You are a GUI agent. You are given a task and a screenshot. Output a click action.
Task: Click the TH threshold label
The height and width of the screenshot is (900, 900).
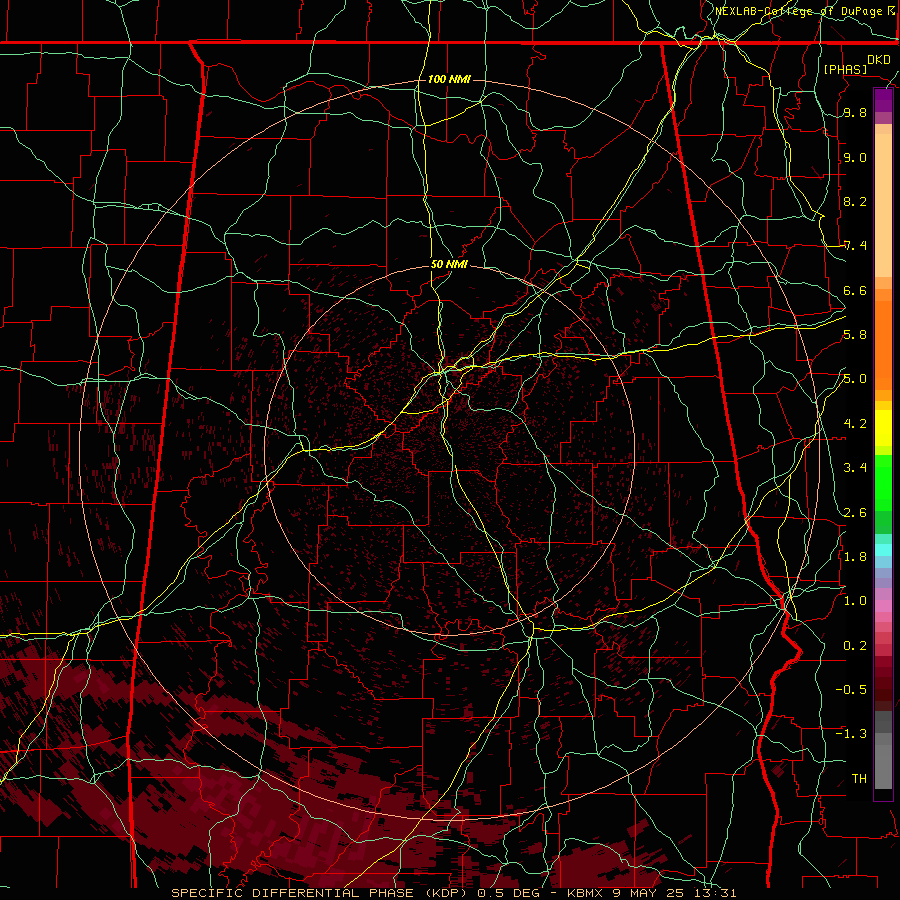859,779
